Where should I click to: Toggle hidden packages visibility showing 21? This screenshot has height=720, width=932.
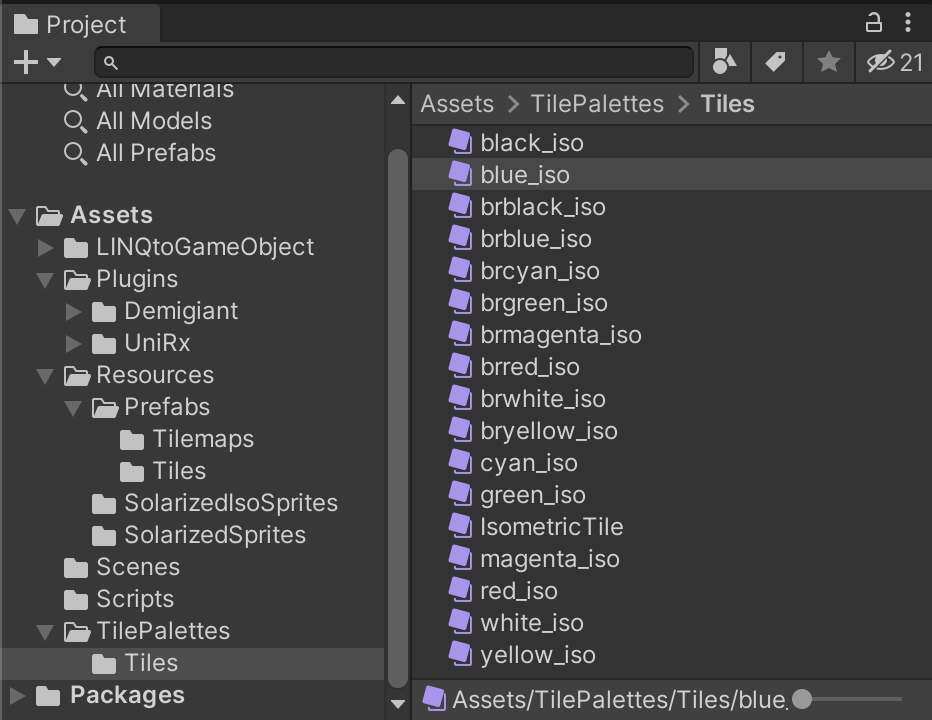click(x=894, y=62)
